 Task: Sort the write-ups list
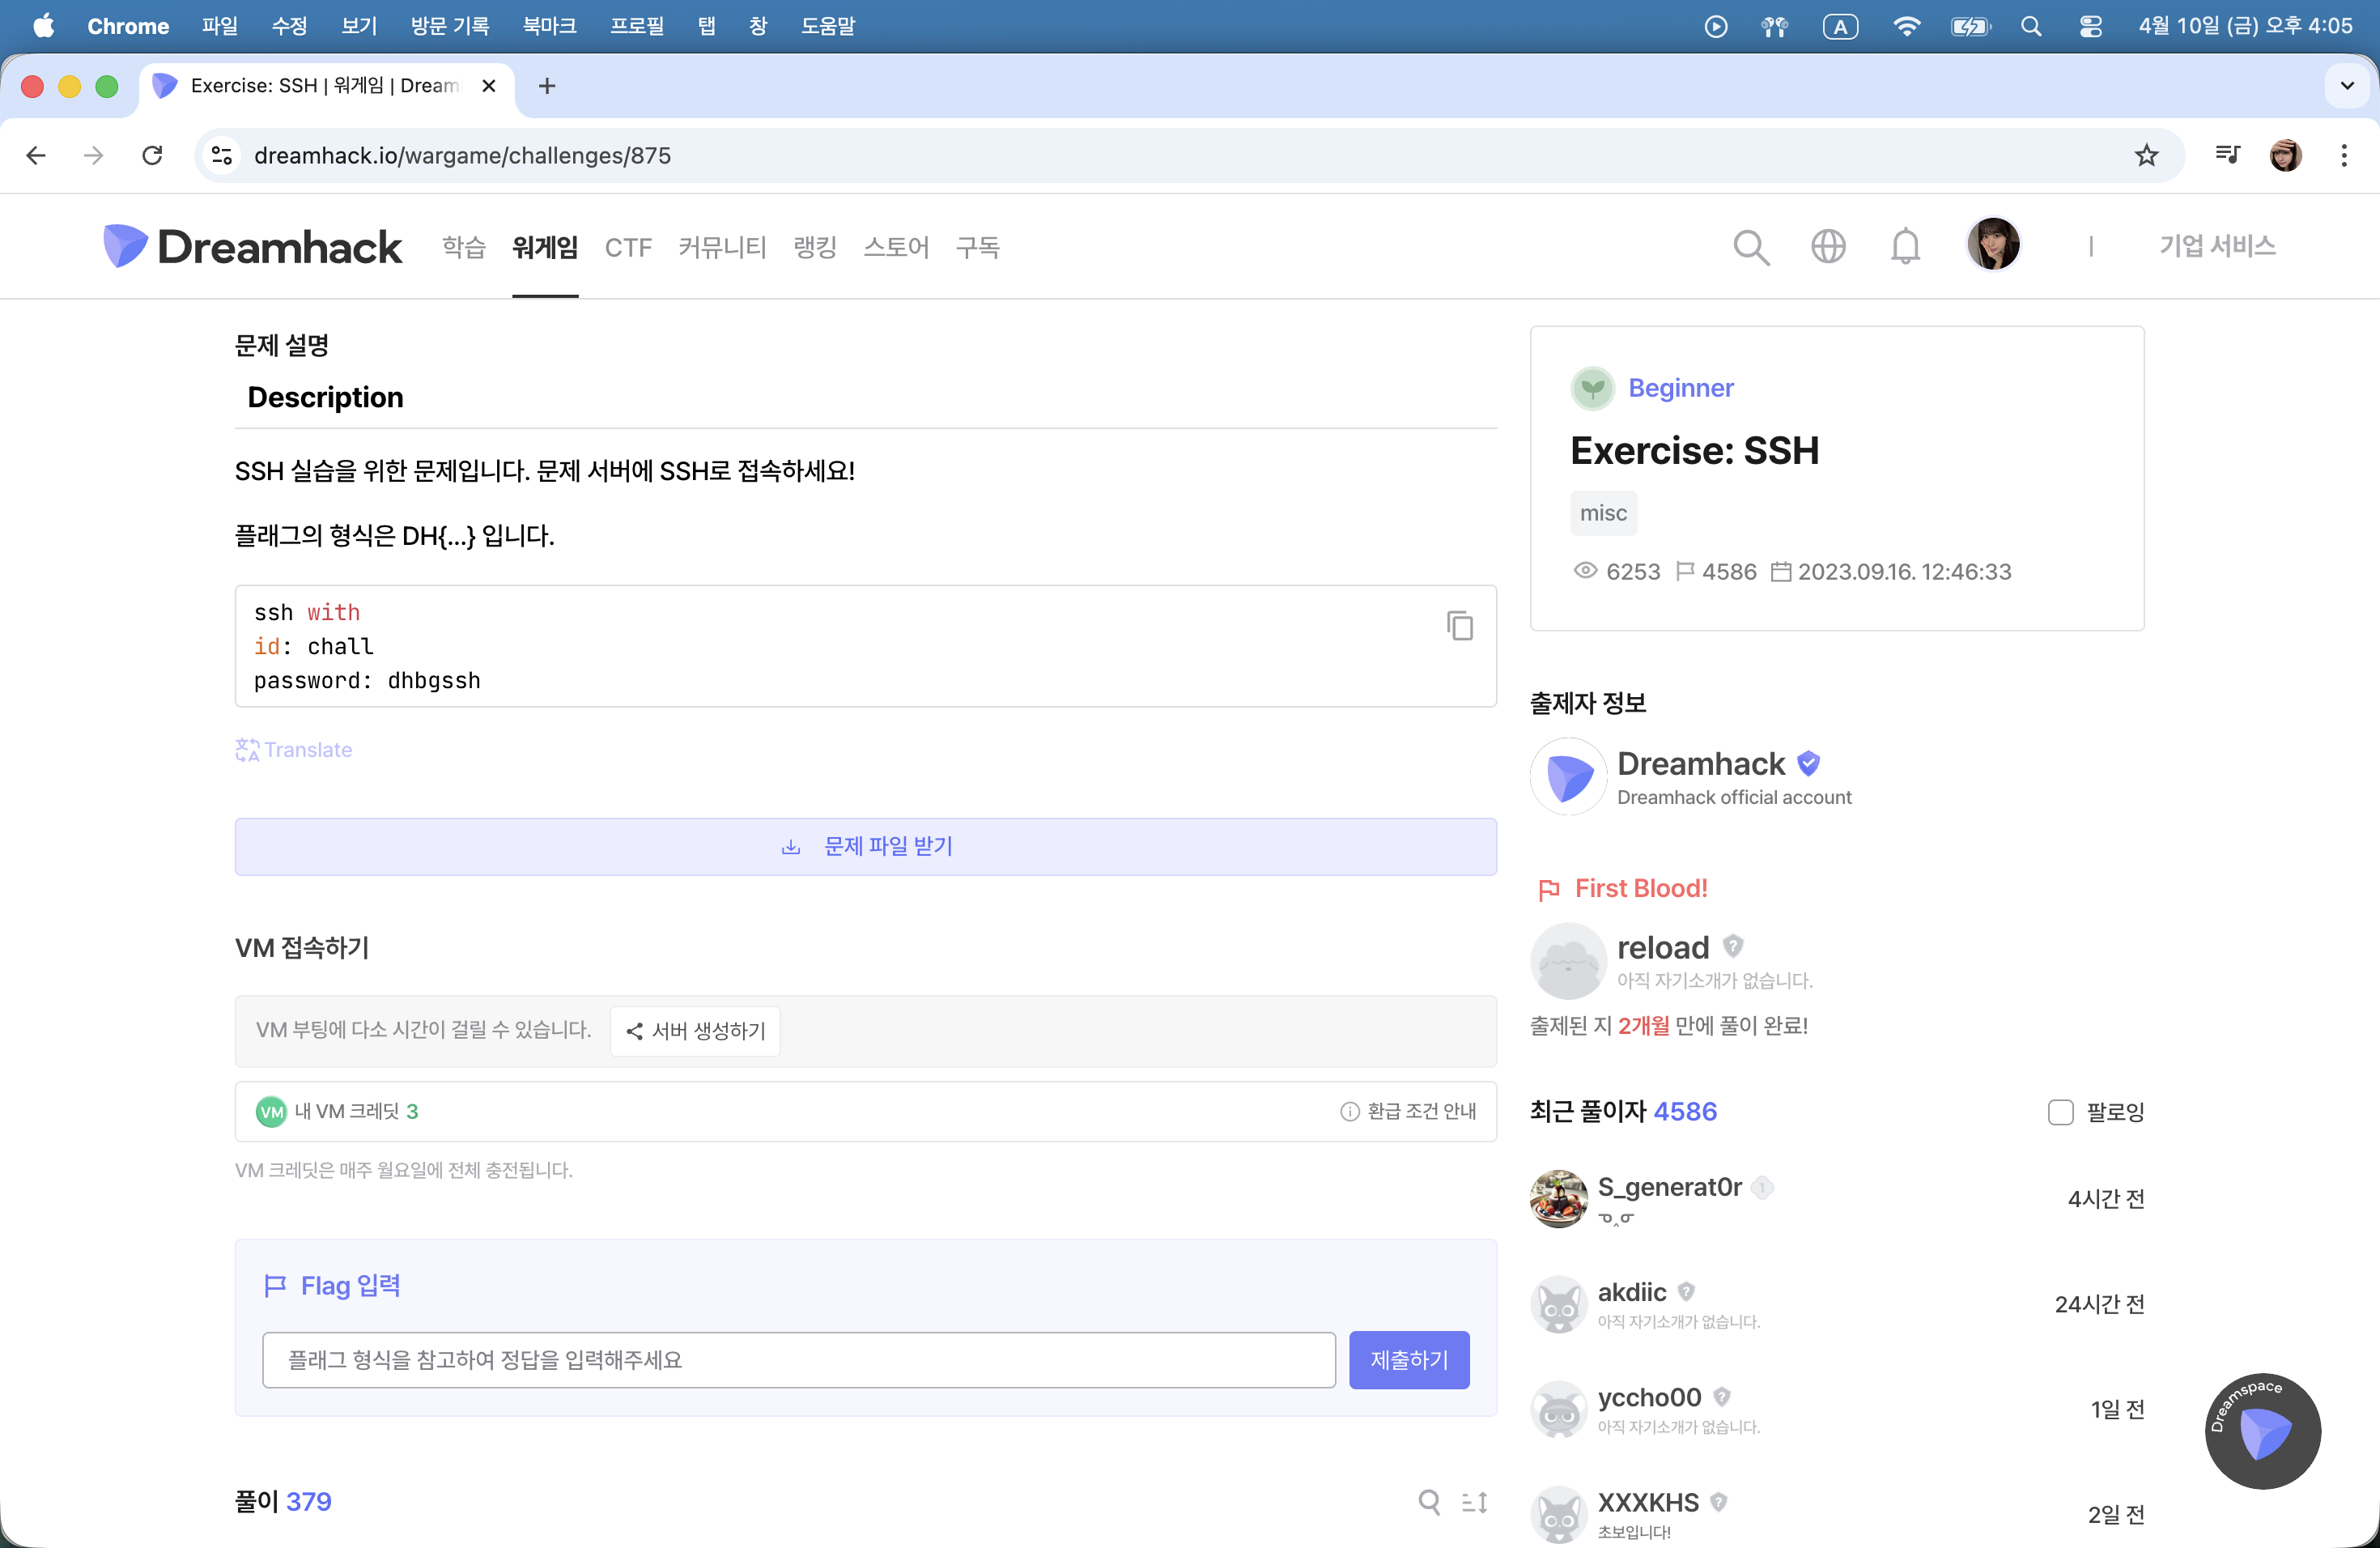pyautogui.click(x=1474, y=1501)
